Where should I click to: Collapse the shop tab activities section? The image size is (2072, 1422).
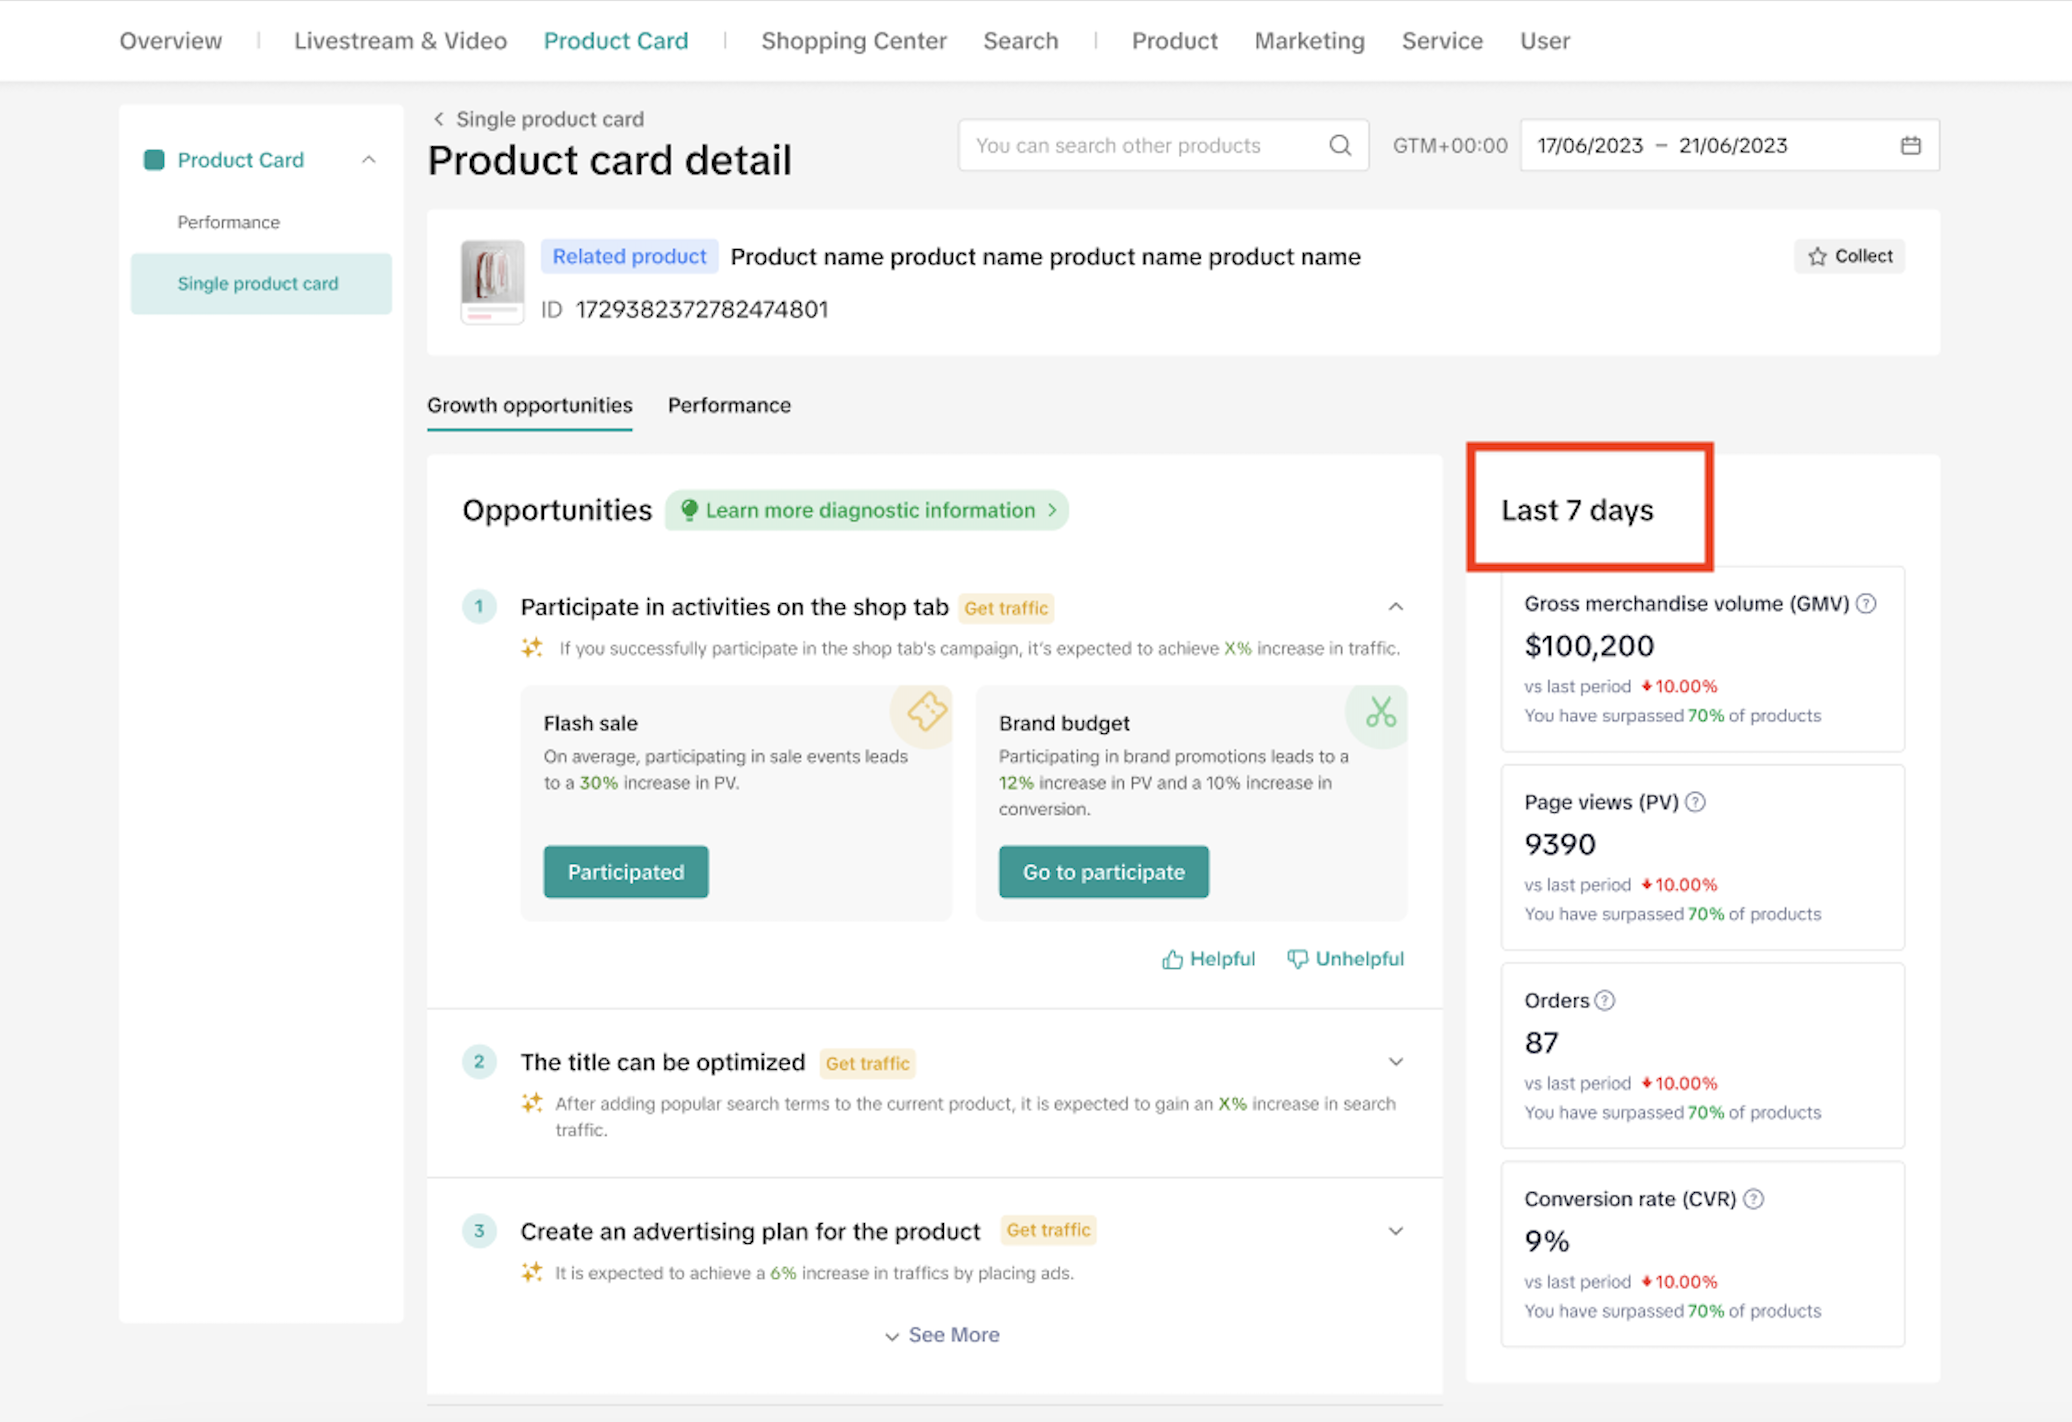click(x=1396, y=607)
